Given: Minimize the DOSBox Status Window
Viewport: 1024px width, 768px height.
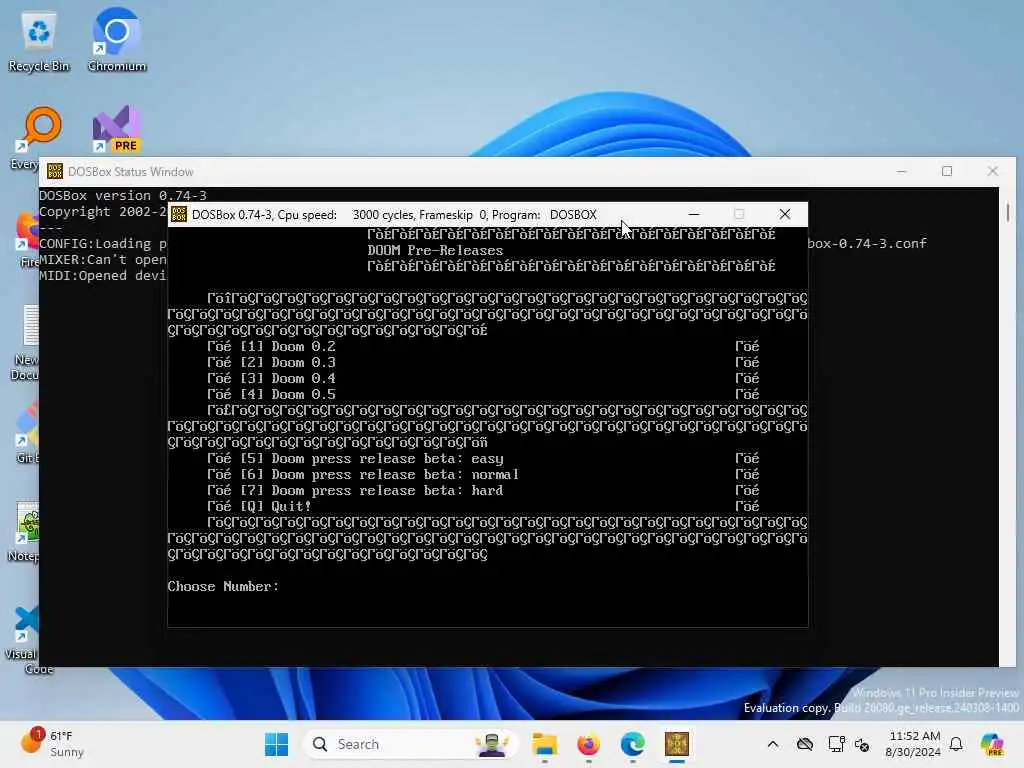Looking at the screenshot, I should 902,171.
